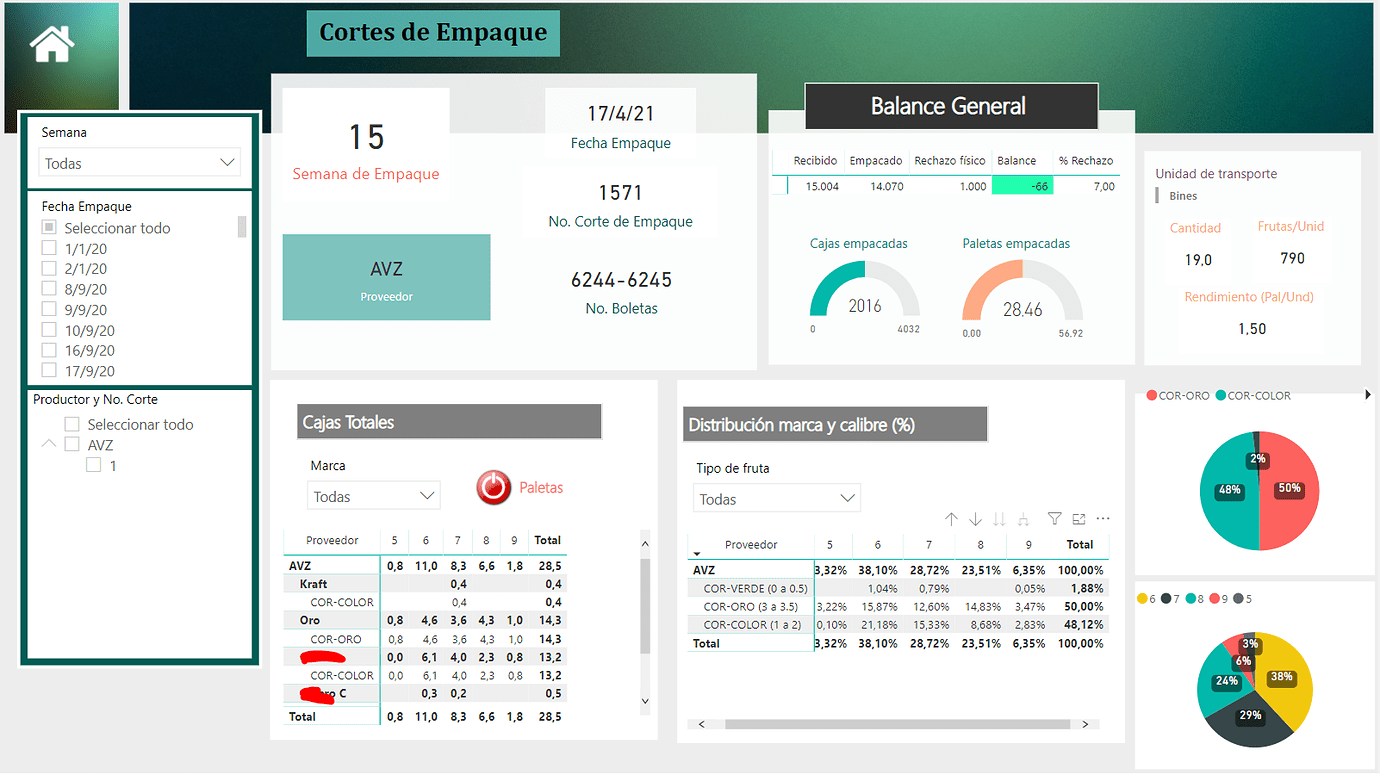Viewport: 1380px width, 774px height.
Task: Open the Marca dropdown in Cajas Totales
Action: [373, 495]
